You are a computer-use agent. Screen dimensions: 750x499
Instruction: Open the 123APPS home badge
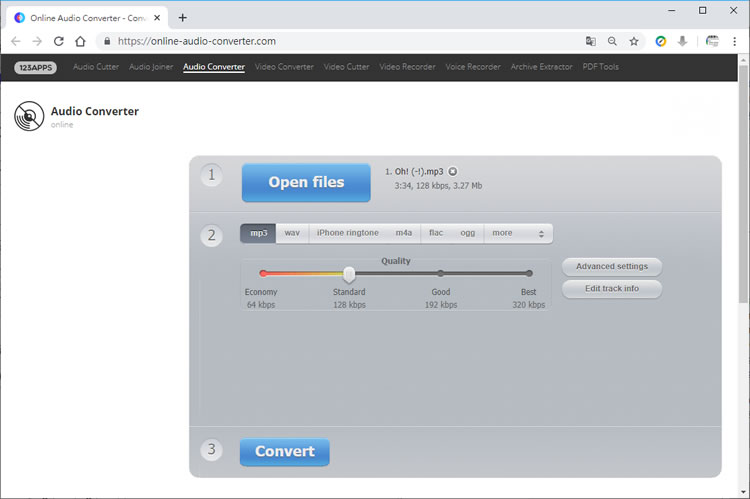pos(35,67)
